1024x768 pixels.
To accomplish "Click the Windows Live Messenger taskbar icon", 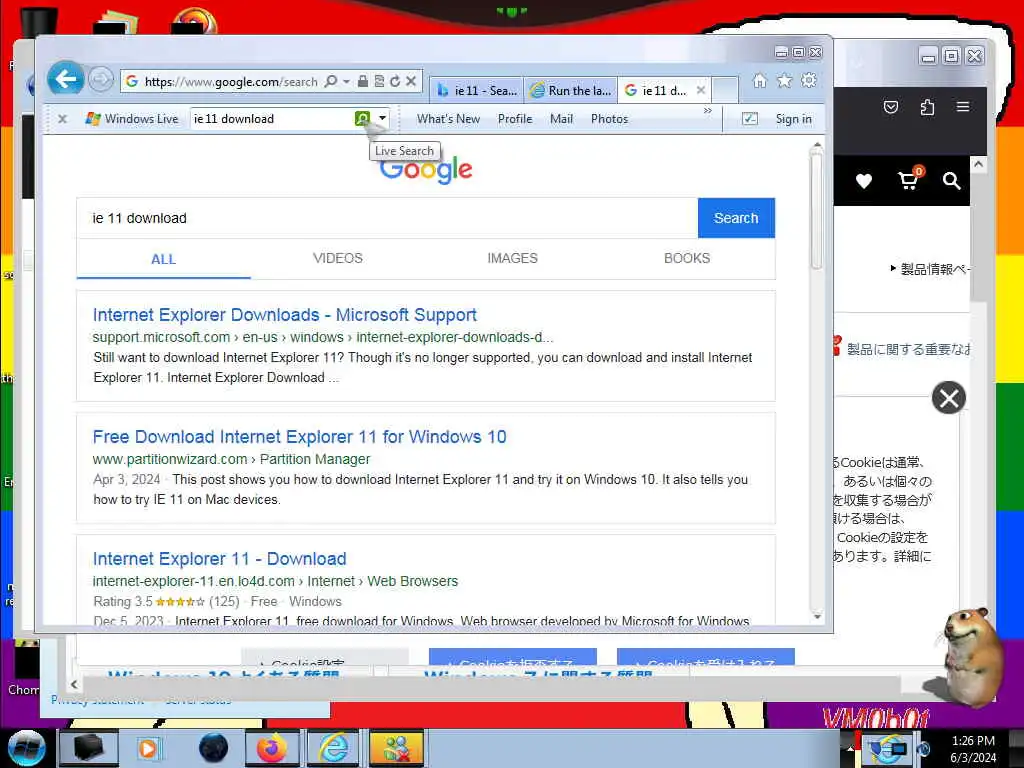I will 396,748.
